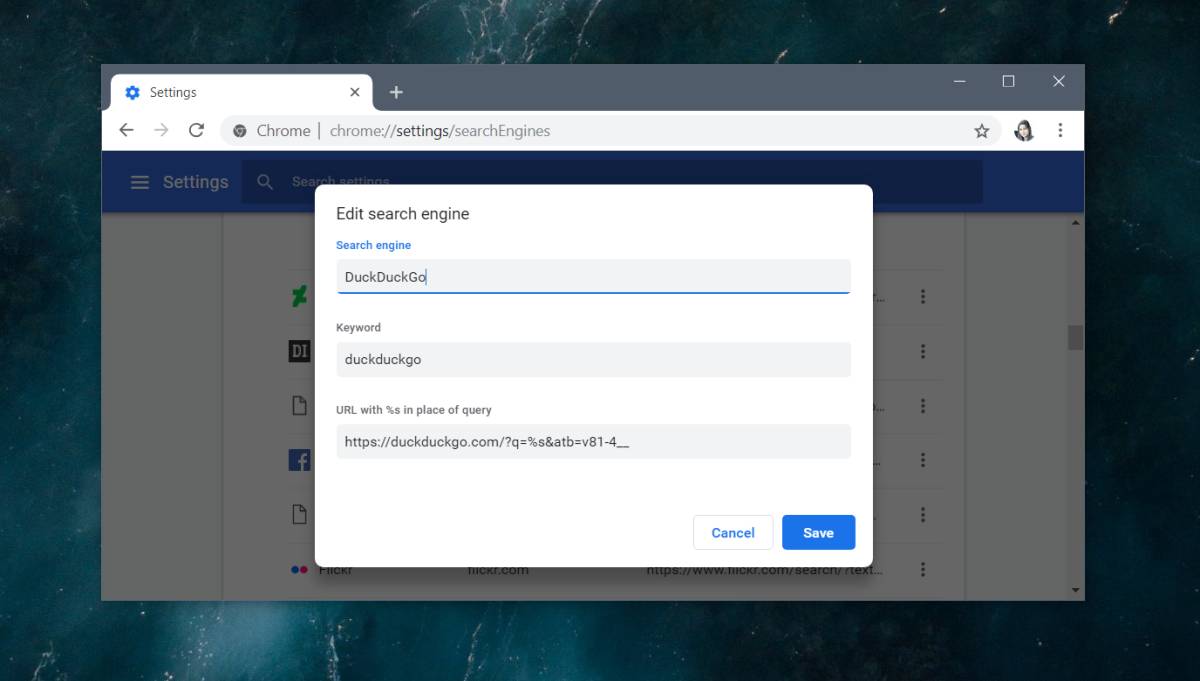The height and width of the screenshot is (681, 1200).
Task: Open more actions for the green icon row
Action: pos(922,297)
